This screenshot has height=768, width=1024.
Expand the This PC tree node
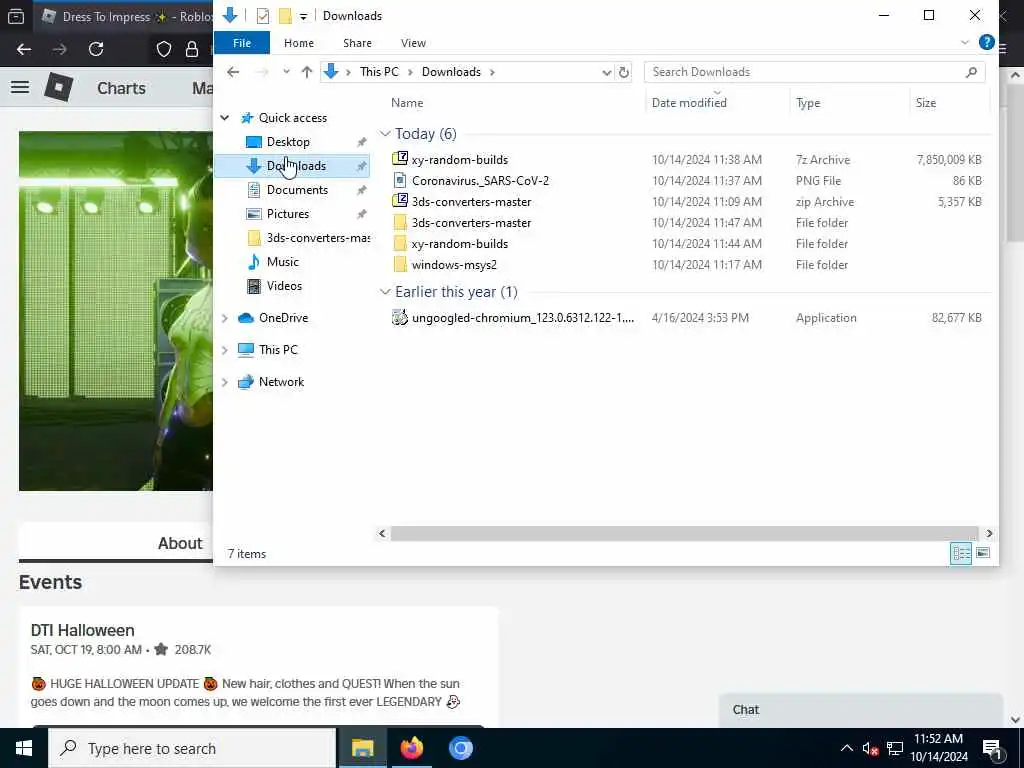[x=225, y=349]
